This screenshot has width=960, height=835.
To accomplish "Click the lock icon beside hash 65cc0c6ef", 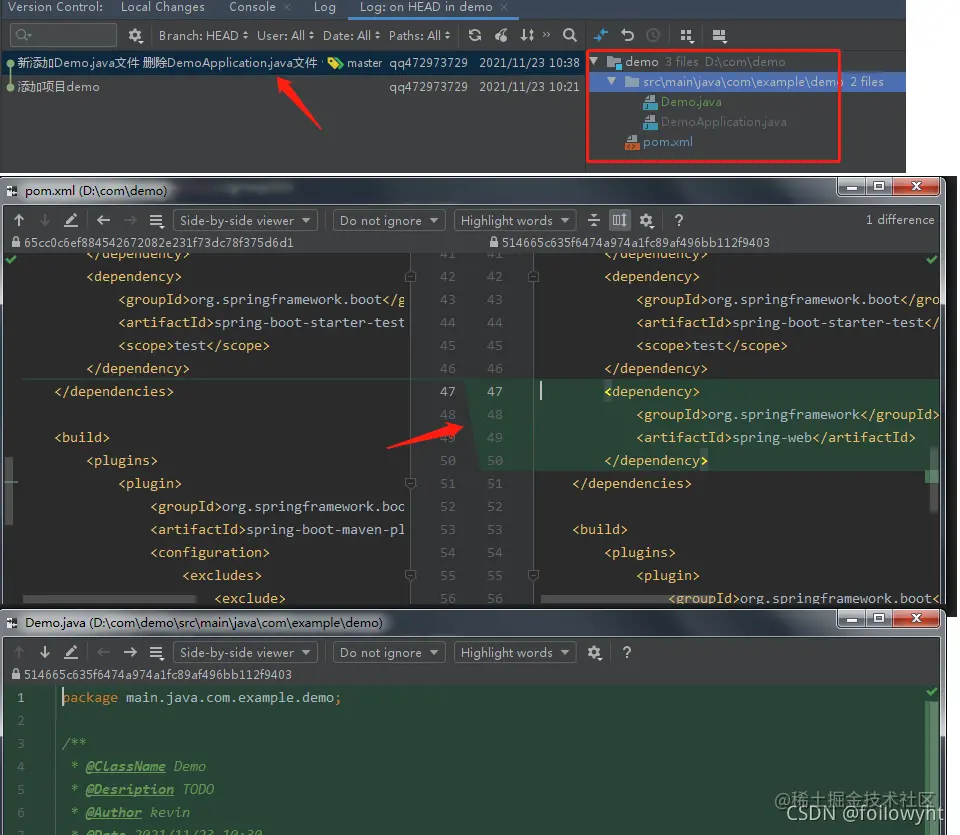I will [x=16, y=242].
